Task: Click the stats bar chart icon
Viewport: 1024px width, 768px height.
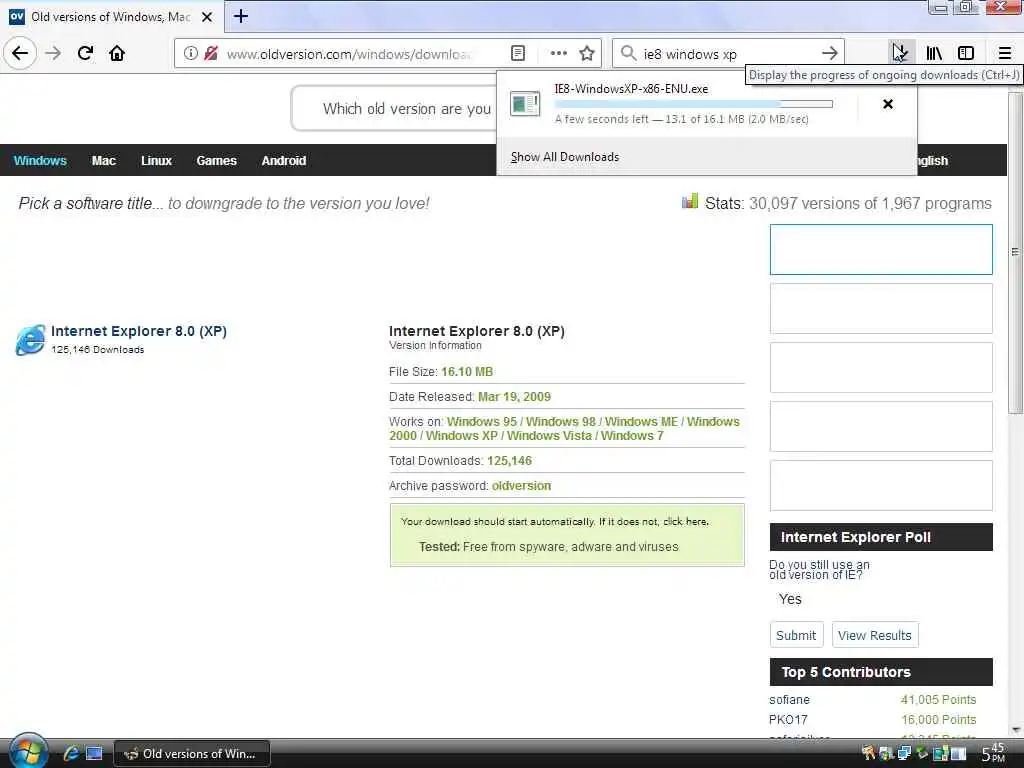Action: pyautogui.click(x=690, y=201)
